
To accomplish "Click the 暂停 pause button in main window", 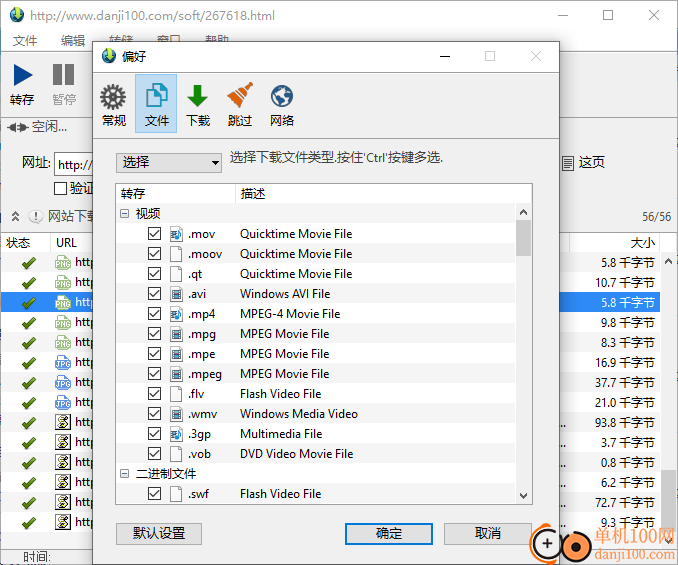I will click(x=64, y=84).
